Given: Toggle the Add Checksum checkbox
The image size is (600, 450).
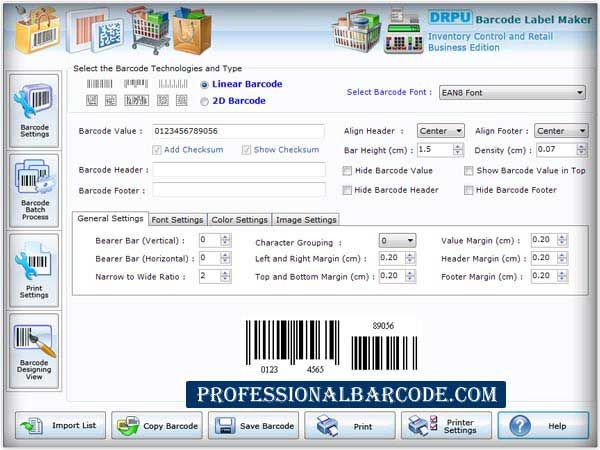Looking at the screenshot, I should [x=157, y=150].
